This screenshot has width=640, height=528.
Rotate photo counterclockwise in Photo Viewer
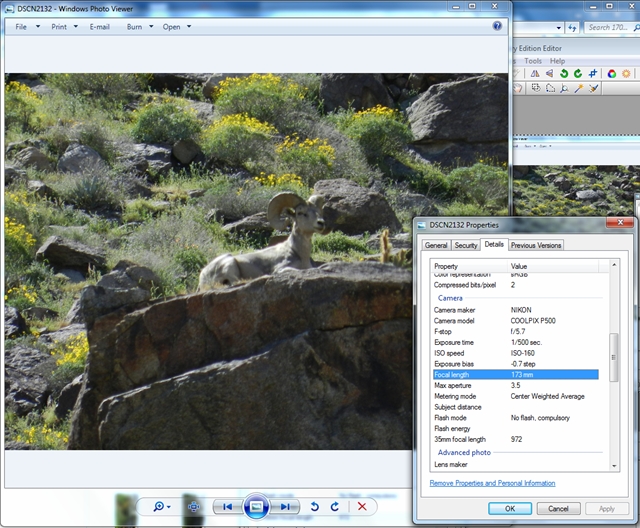point(314,507)
